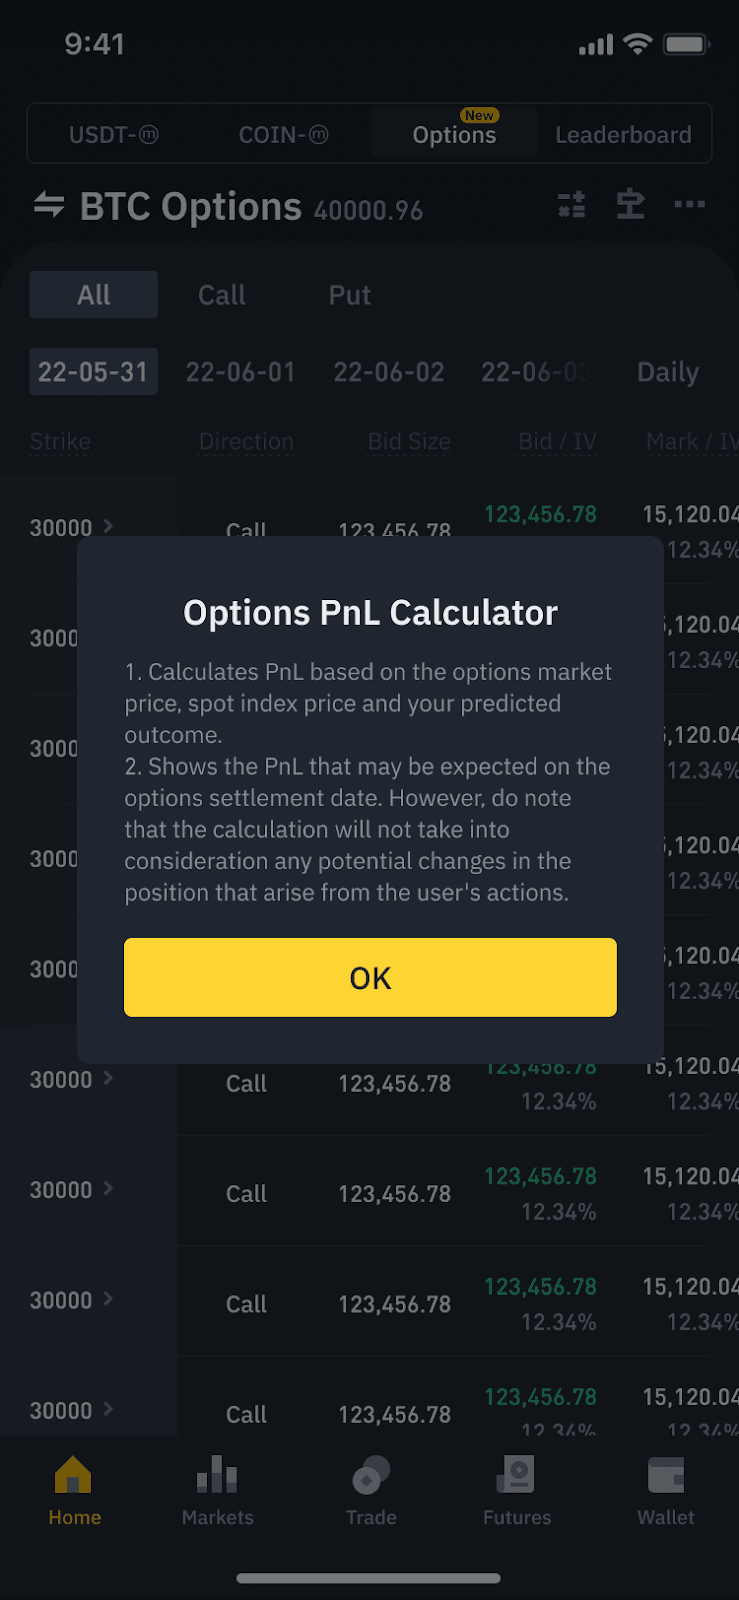Expand the bottom-most 30000 strike row
The width and height of the screenshot is (739, 1600).
(72, 1410)
